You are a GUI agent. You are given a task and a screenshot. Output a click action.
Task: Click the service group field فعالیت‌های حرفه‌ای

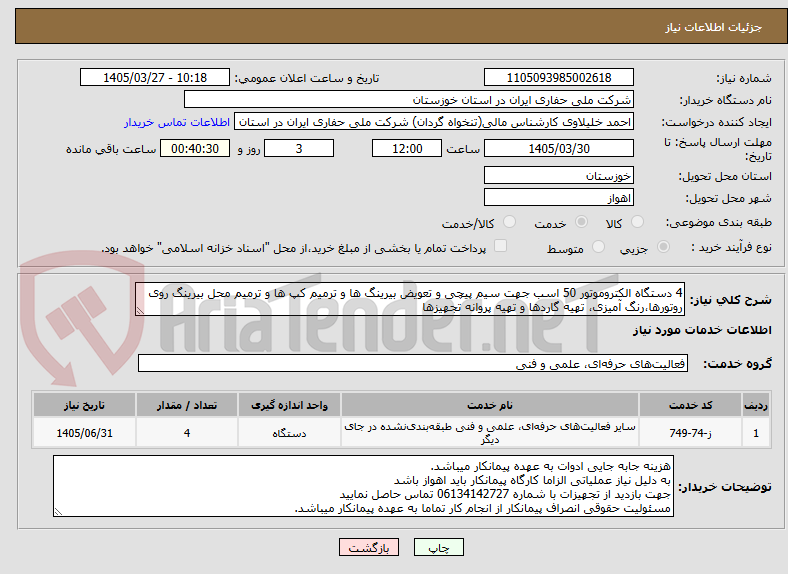pos(413,363)
